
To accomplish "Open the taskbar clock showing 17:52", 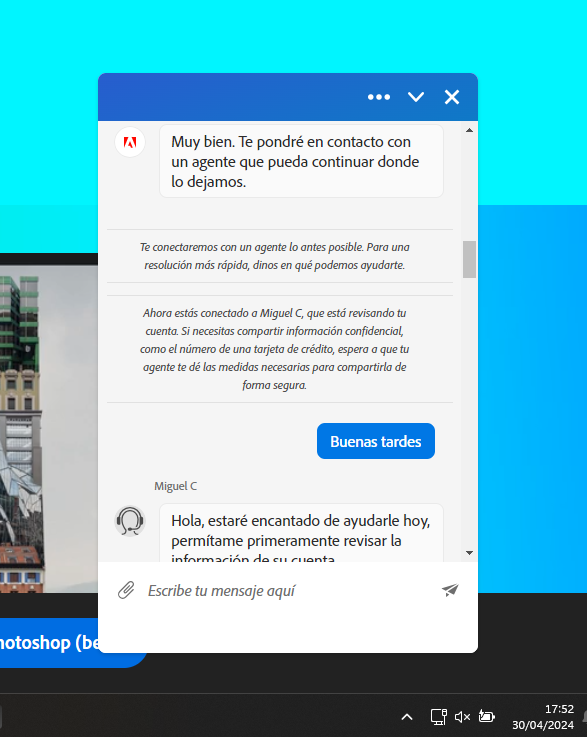I will 543,717.
